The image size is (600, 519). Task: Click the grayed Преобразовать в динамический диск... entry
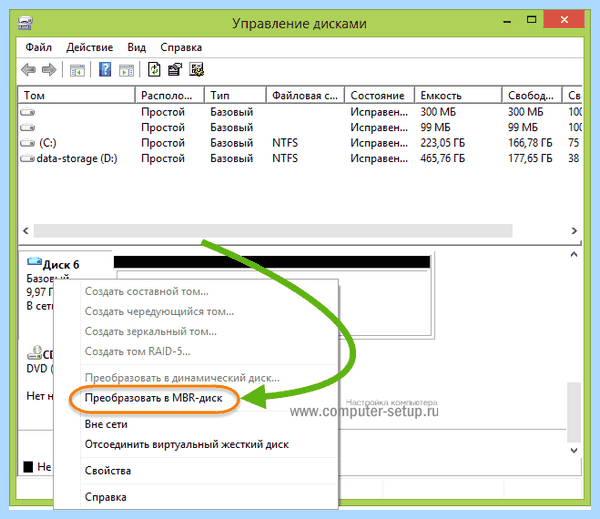click(x=182, y=378)
